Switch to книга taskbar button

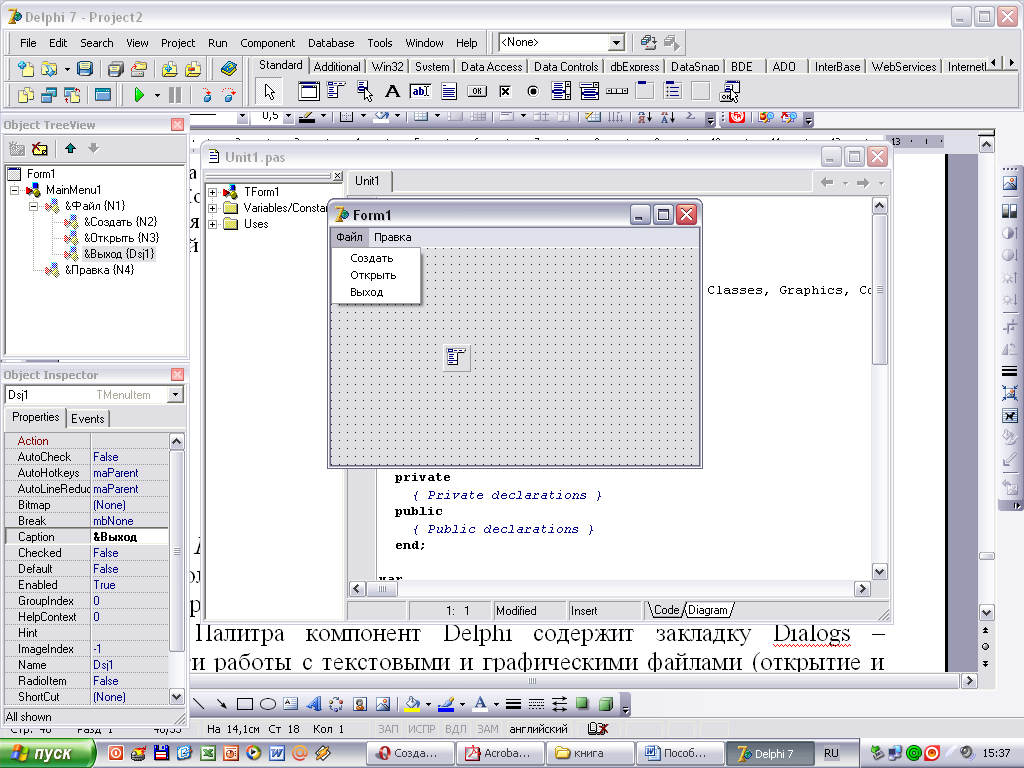tap(588, 753)
